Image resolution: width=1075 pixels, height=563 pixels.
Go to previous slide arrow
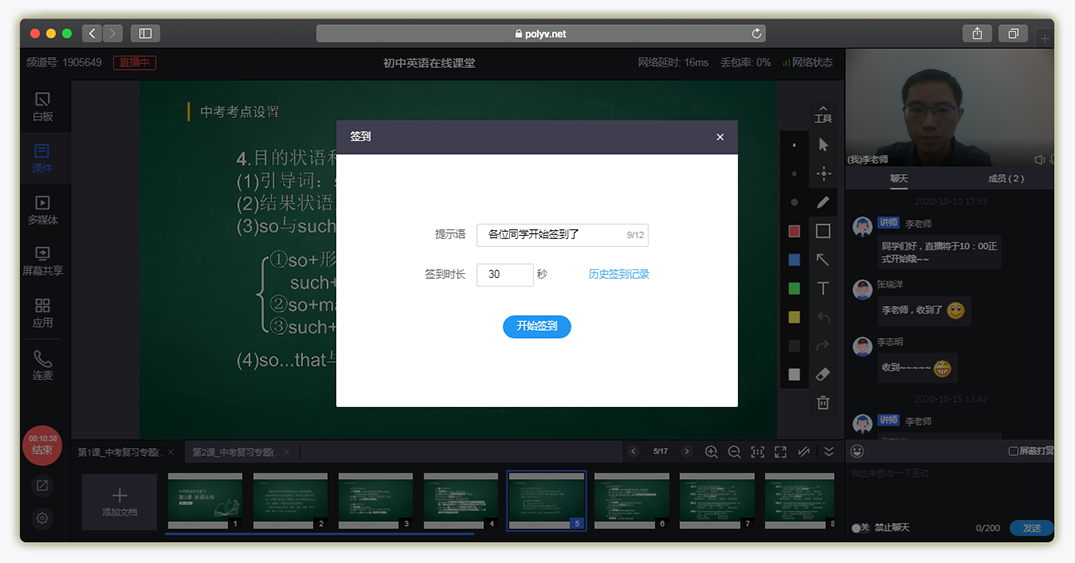(x=633, y=451)
